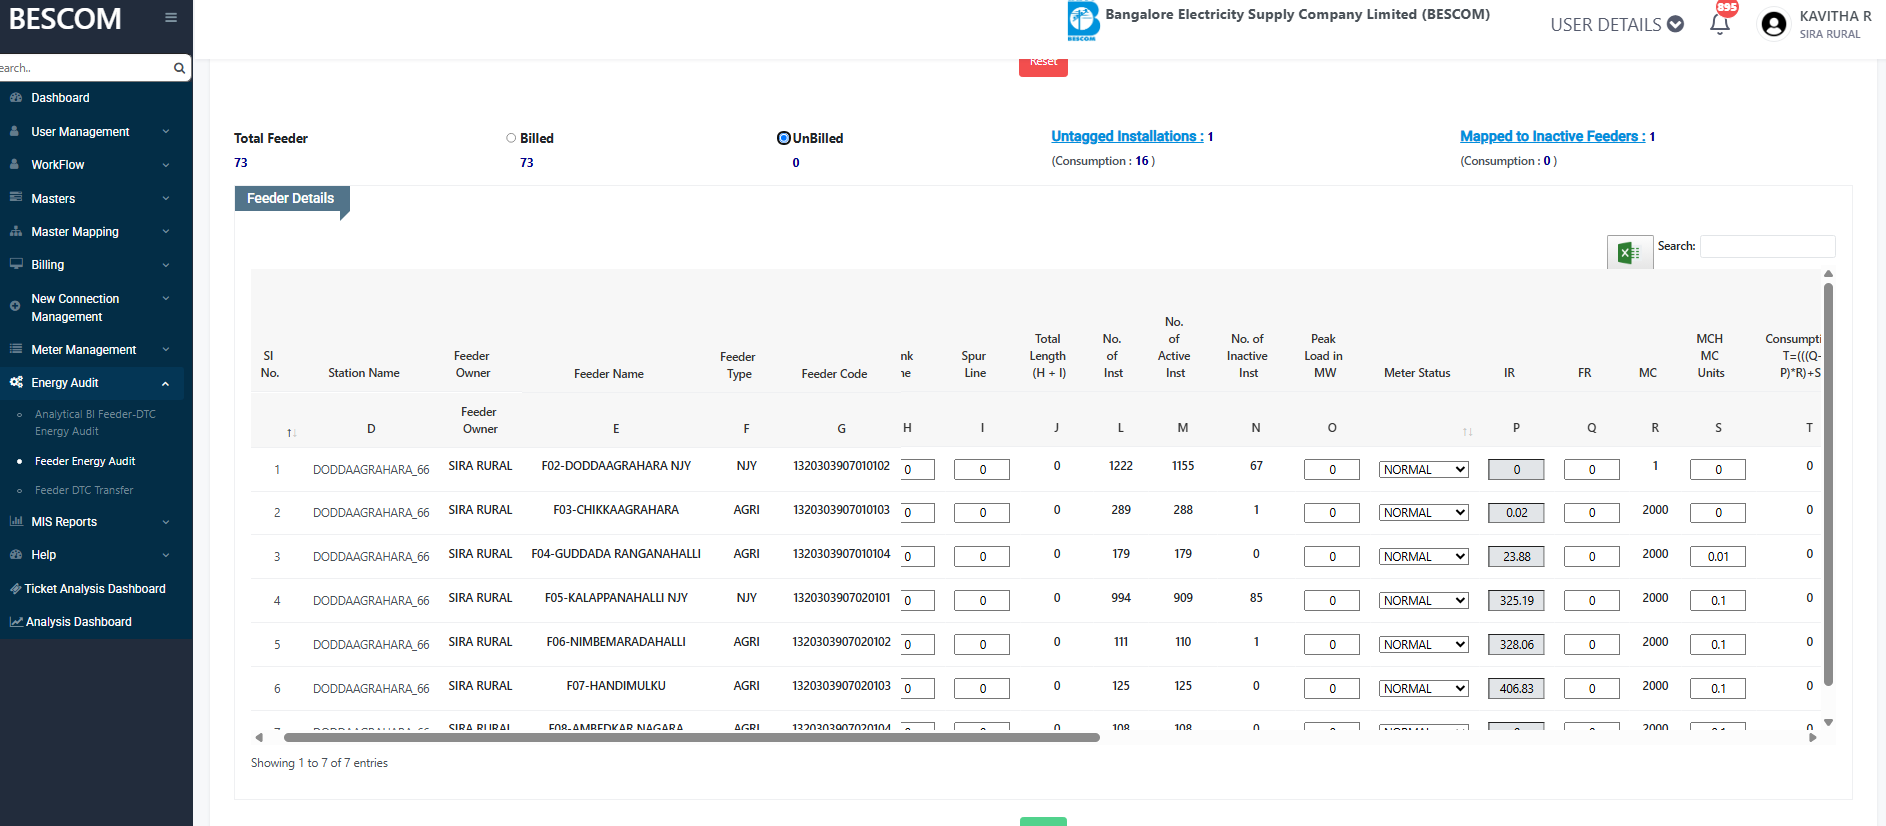Viewport: 1886px width, 826px height.
Task: Open Mapped to Inactive Feeders link
Action: point(1552,136)
